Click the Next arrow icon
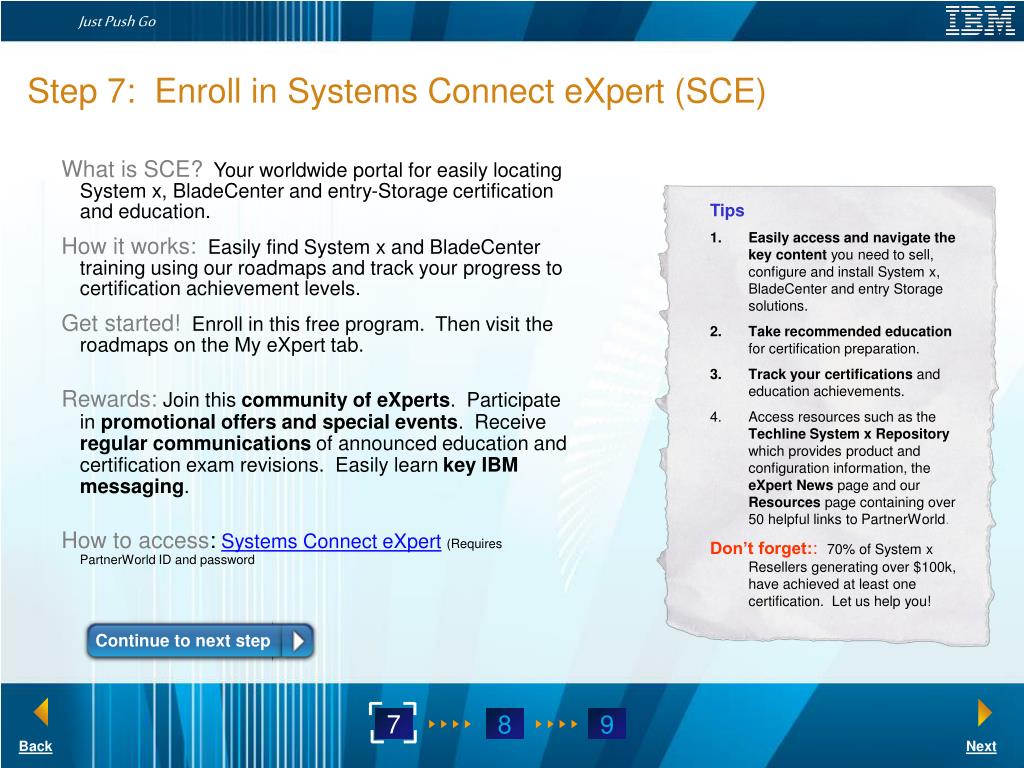 985,712
